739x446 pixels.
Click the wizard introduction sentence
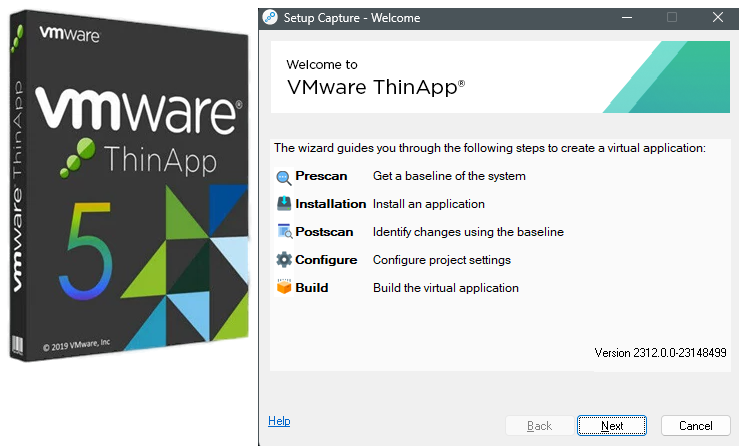[490, 148]
